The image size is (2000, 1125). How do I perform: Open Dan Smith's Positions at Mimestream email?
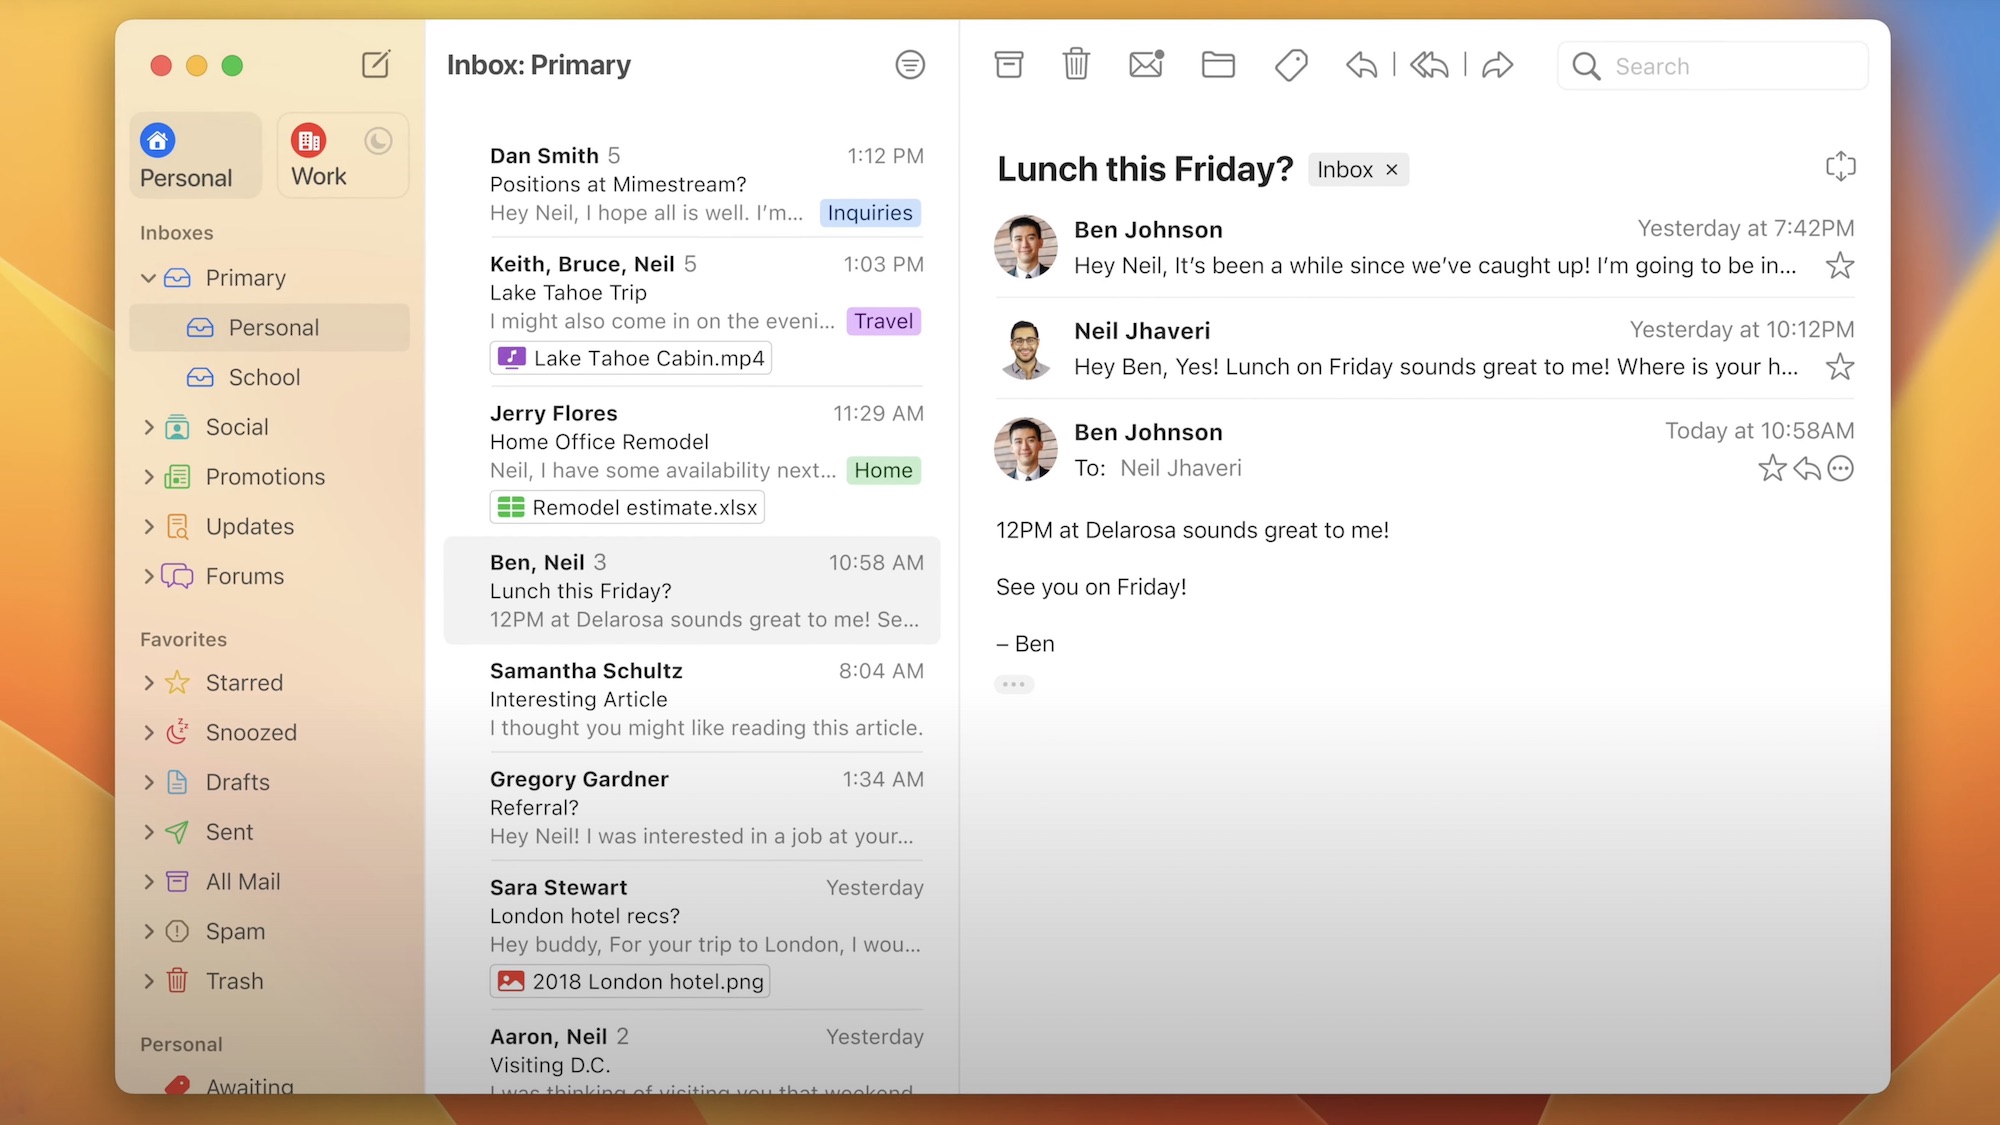coord(692,184)
